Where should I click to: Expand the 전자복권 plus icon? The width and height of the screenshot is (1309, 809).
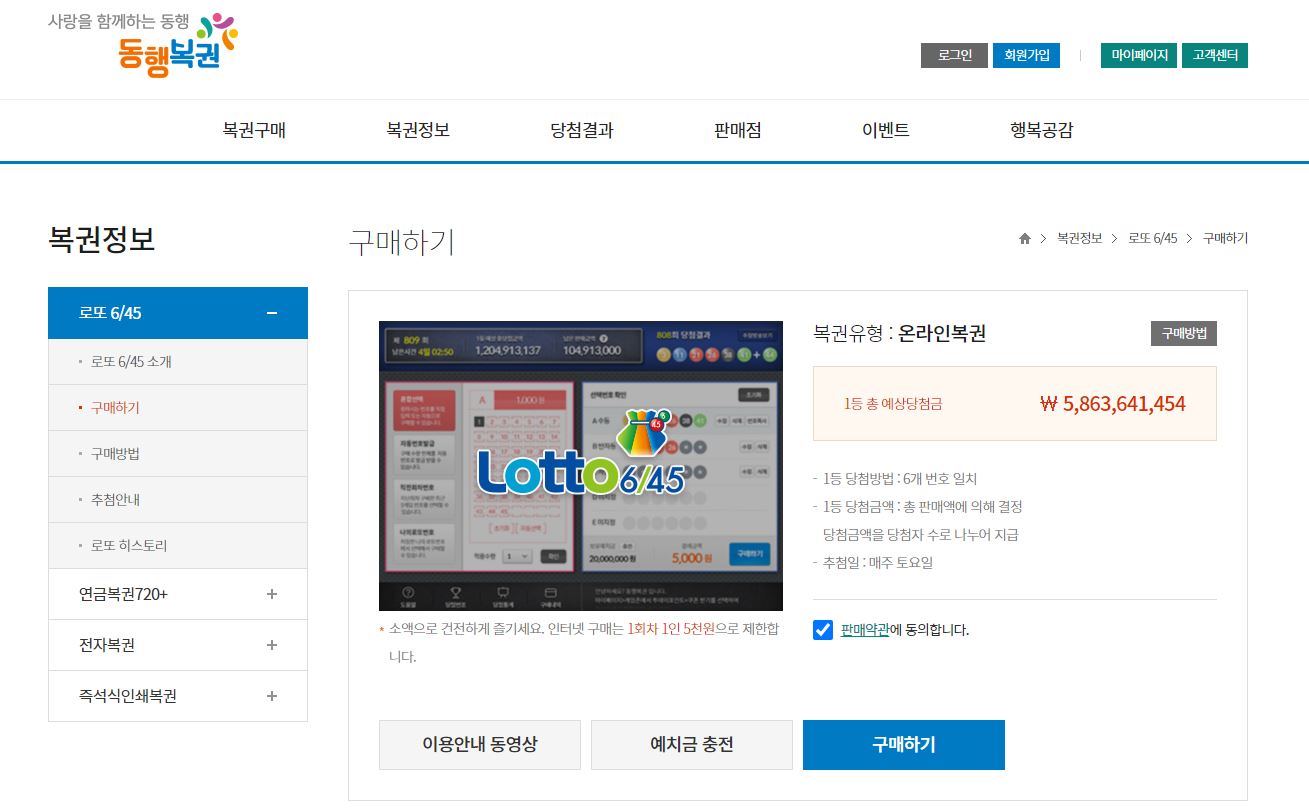pyautogui.click(x=272, y=645)
